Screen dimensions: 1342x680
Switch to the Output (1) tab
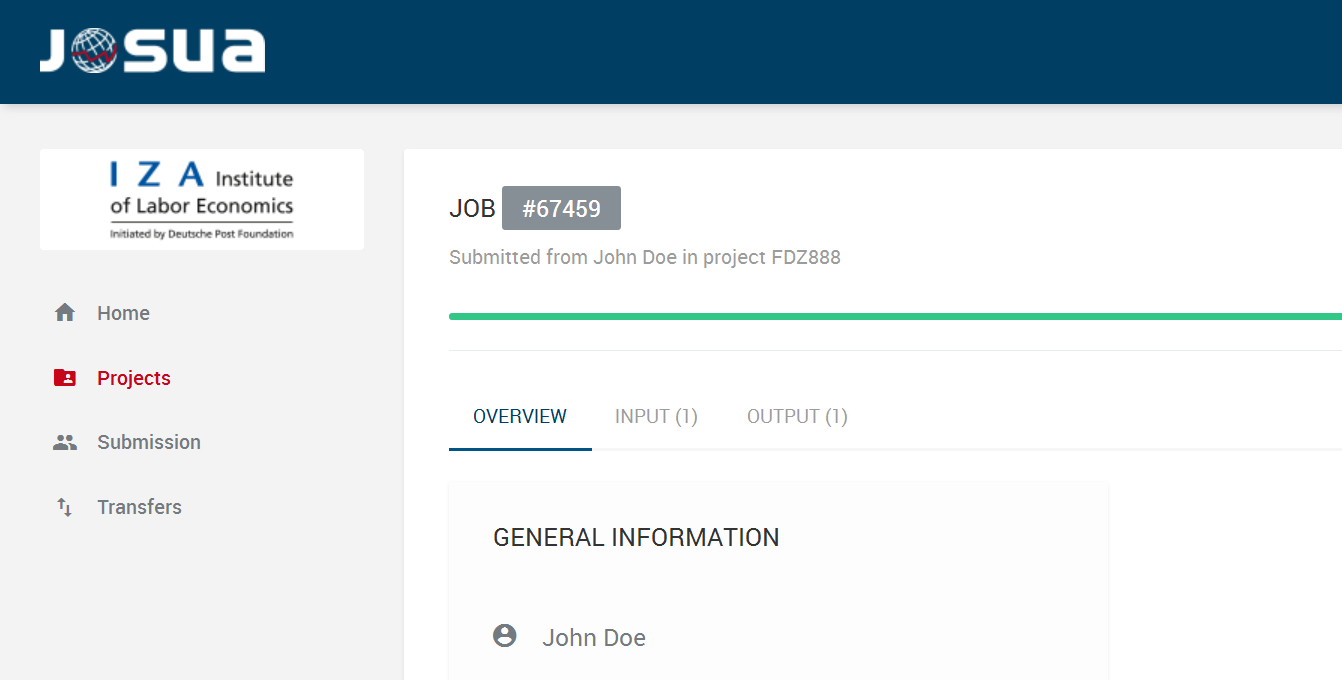[797, 417]
